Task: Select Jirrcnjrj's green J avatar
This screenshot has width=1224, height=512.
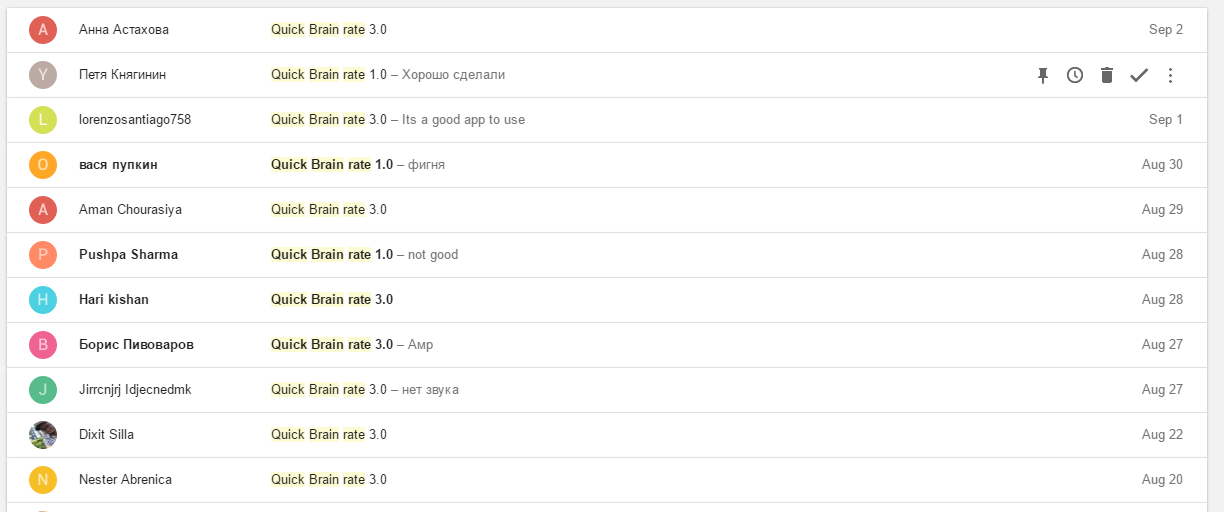Action: (43, 390)
